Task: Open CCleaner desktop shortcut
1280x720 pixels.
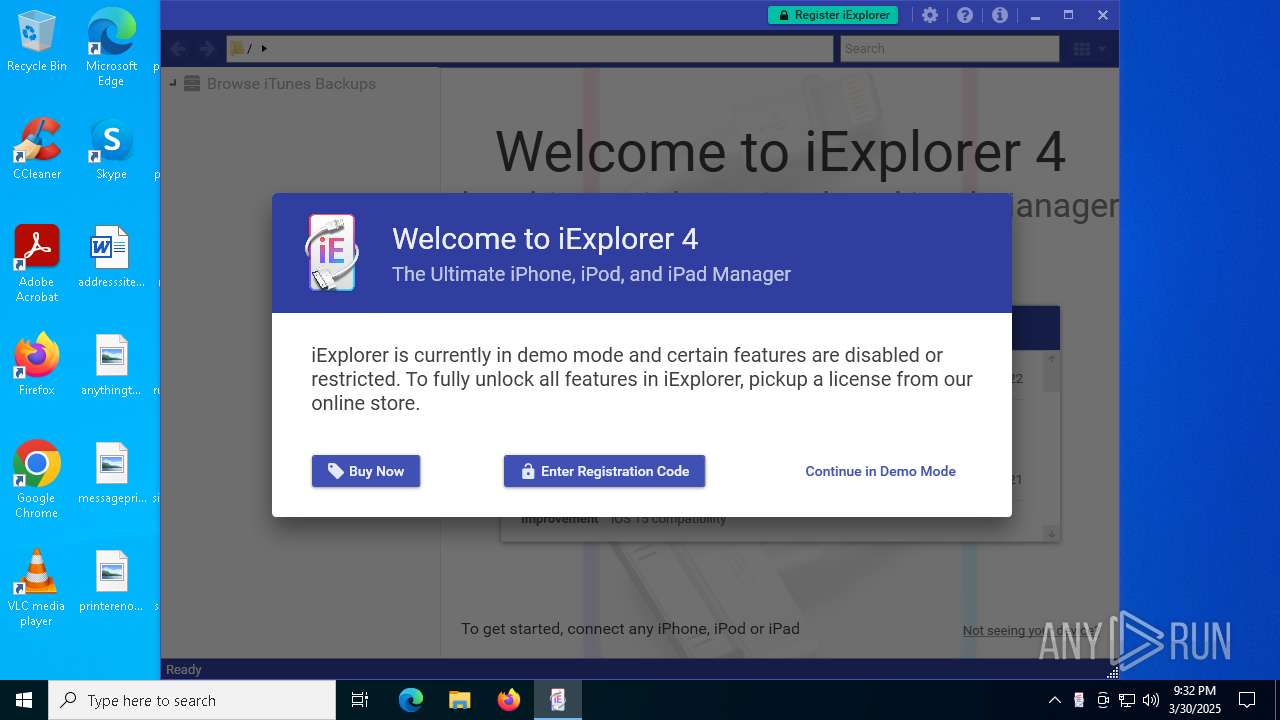Action: click(x=37, y=149)
